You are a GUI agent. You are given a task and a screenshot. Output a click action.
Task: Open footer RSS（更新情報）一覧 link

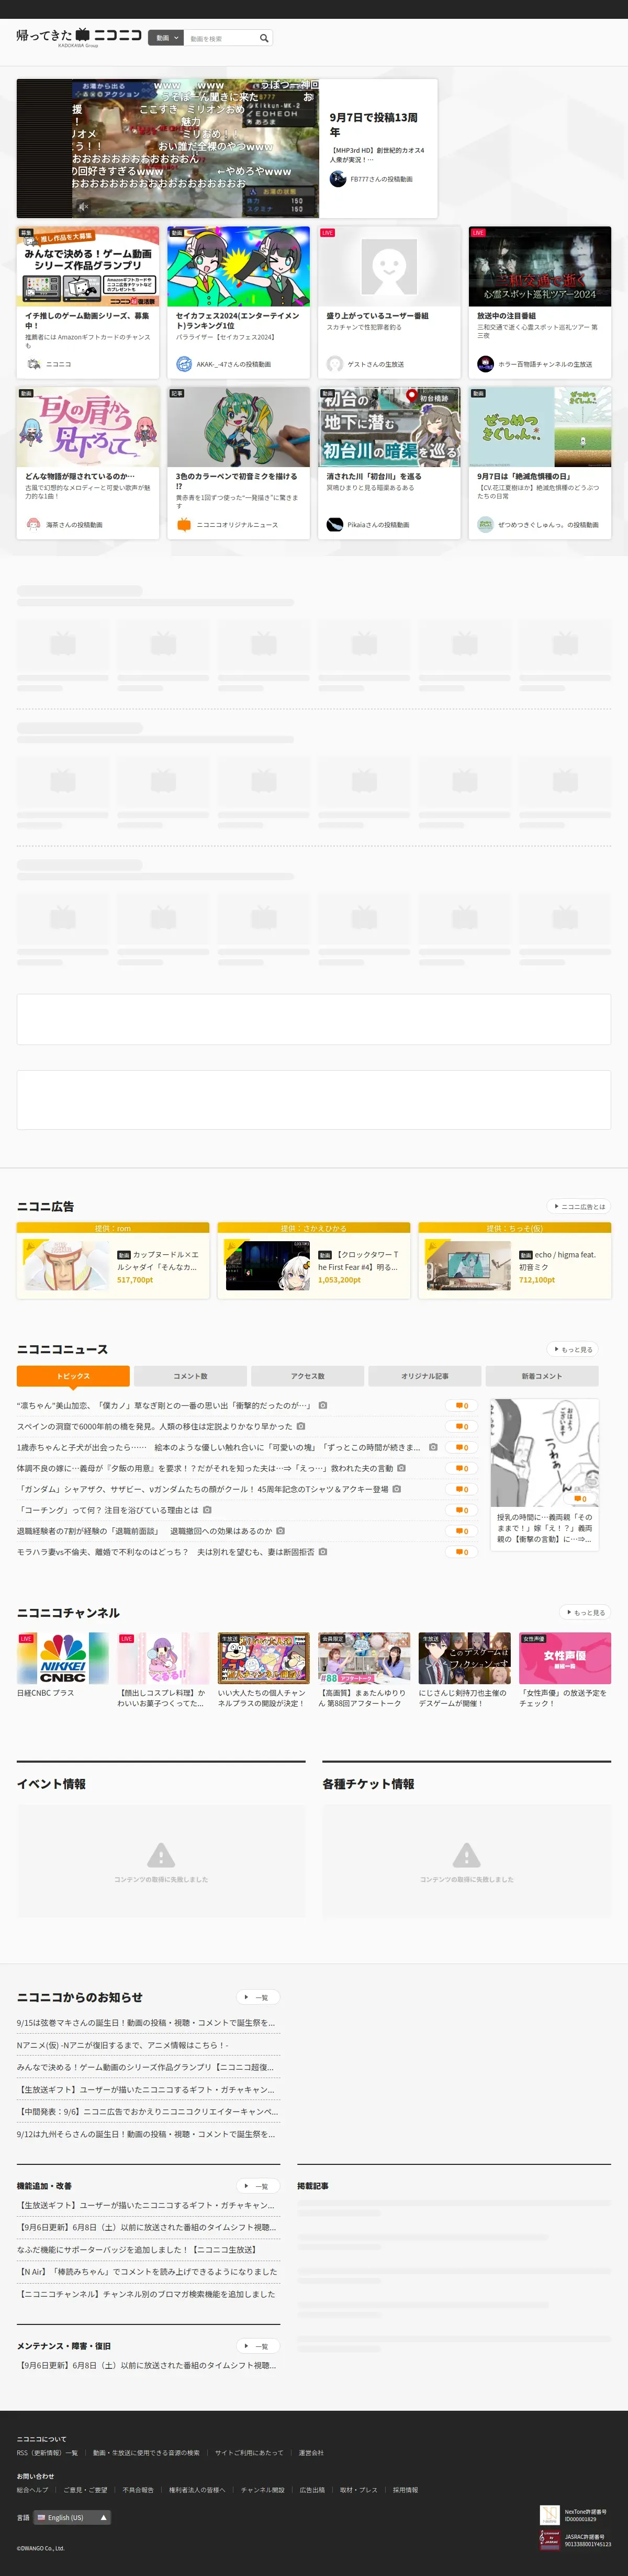47,2453
